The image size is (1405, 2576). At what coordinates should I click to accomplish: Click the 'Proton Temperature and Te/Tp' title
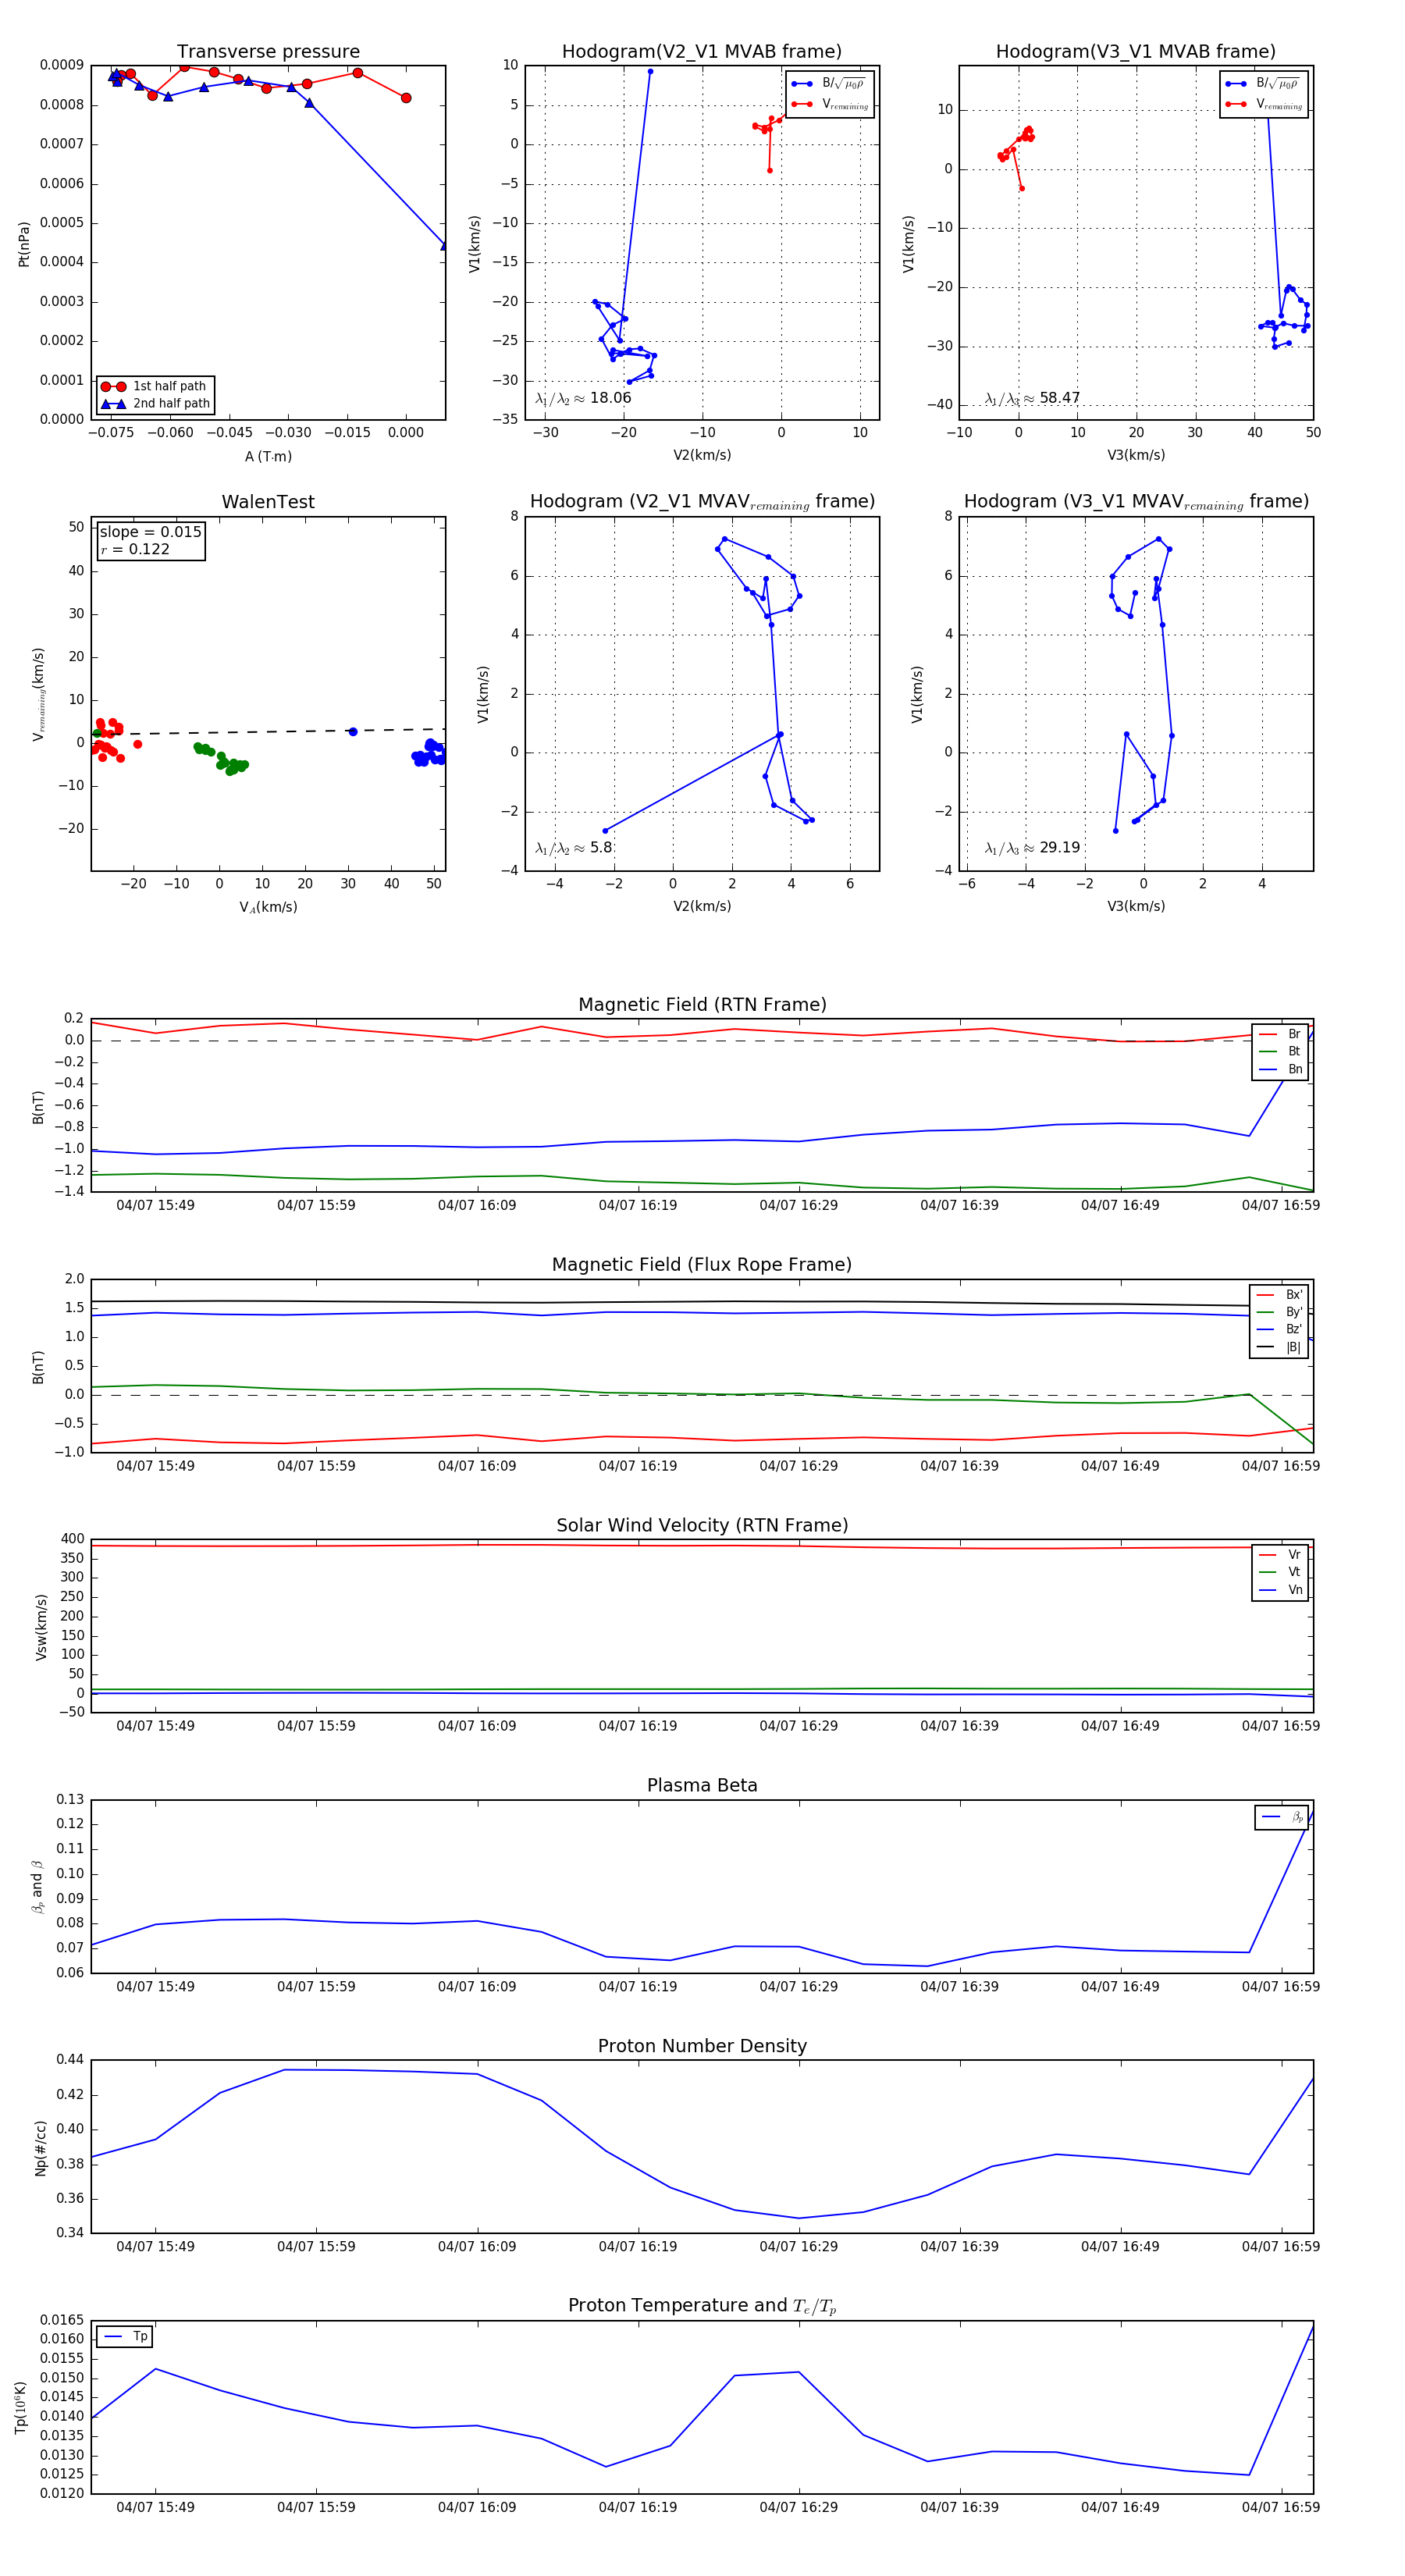coord(702,2305)
